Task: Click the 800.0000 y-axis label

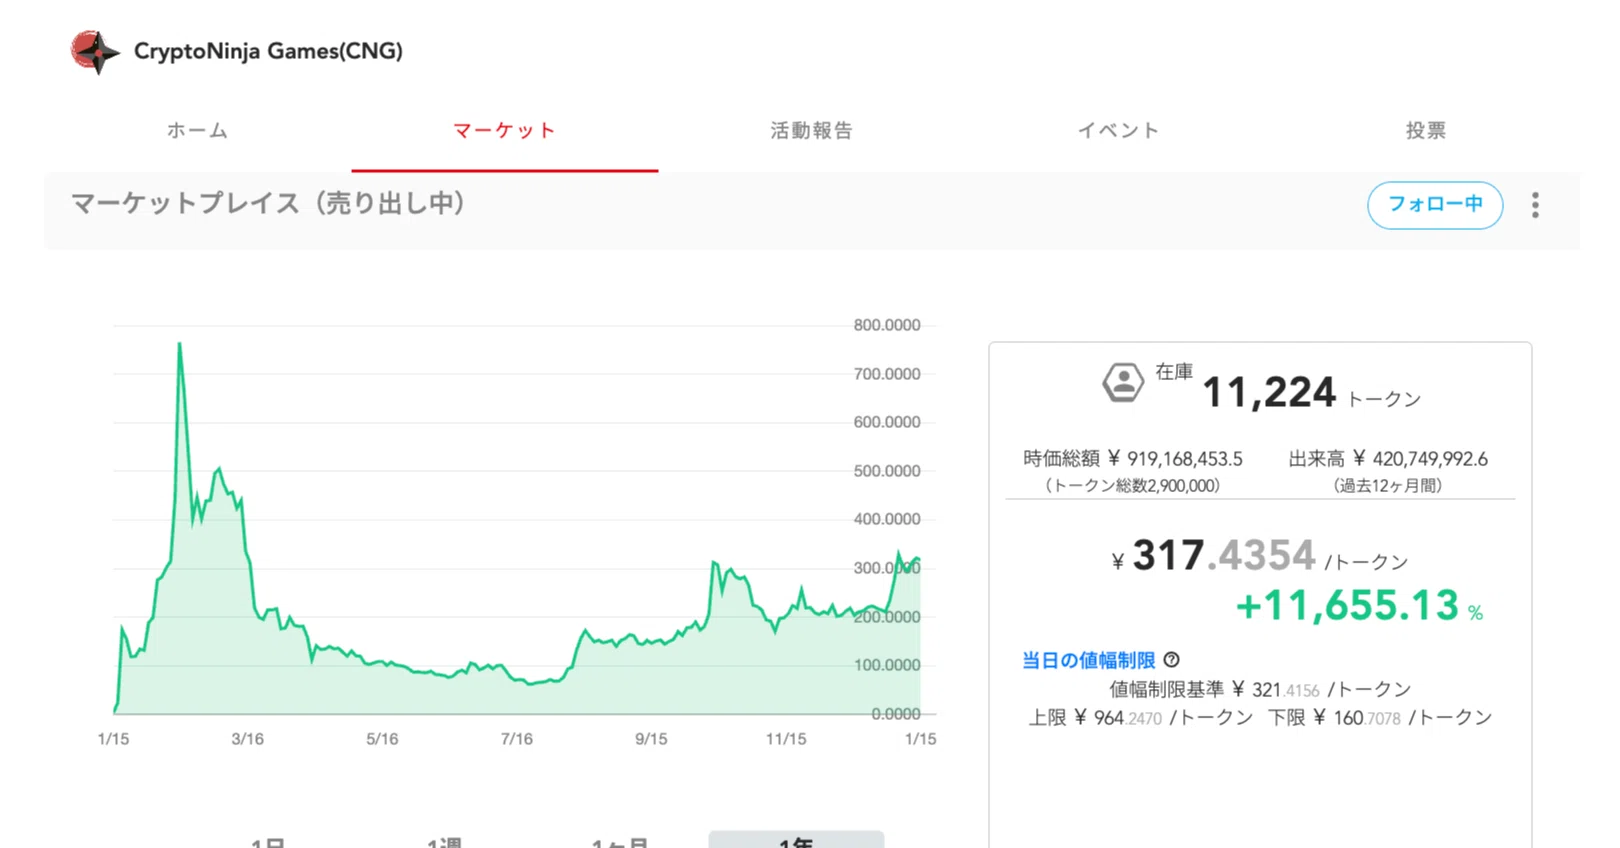Action: click(887, 325)
